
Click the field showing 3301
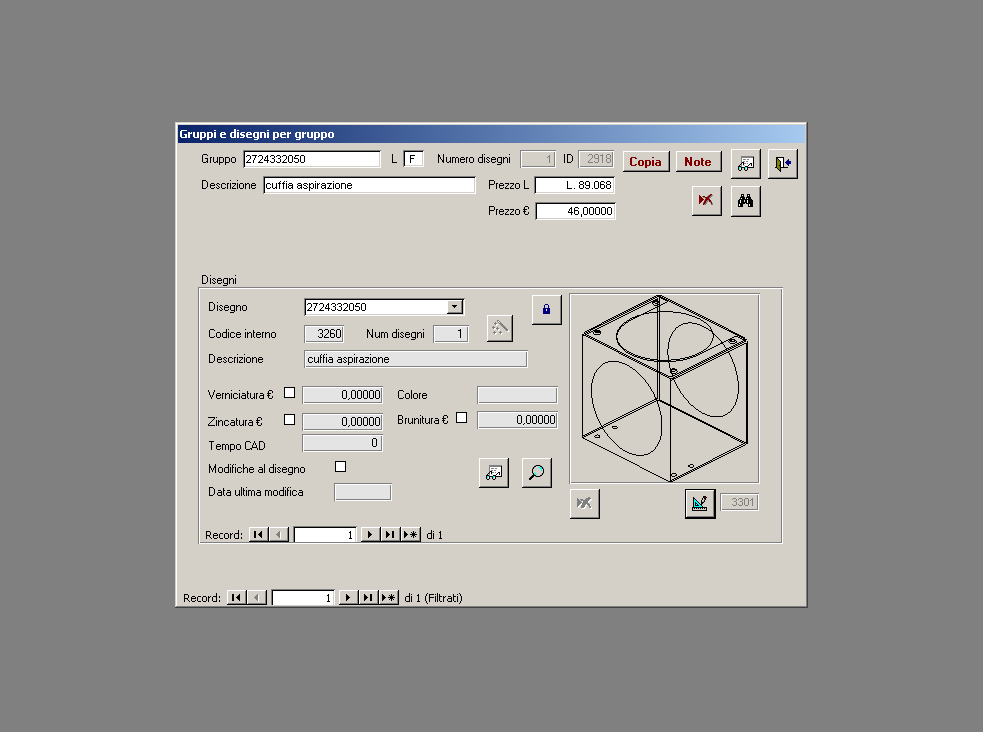click(x=740, y=503)
